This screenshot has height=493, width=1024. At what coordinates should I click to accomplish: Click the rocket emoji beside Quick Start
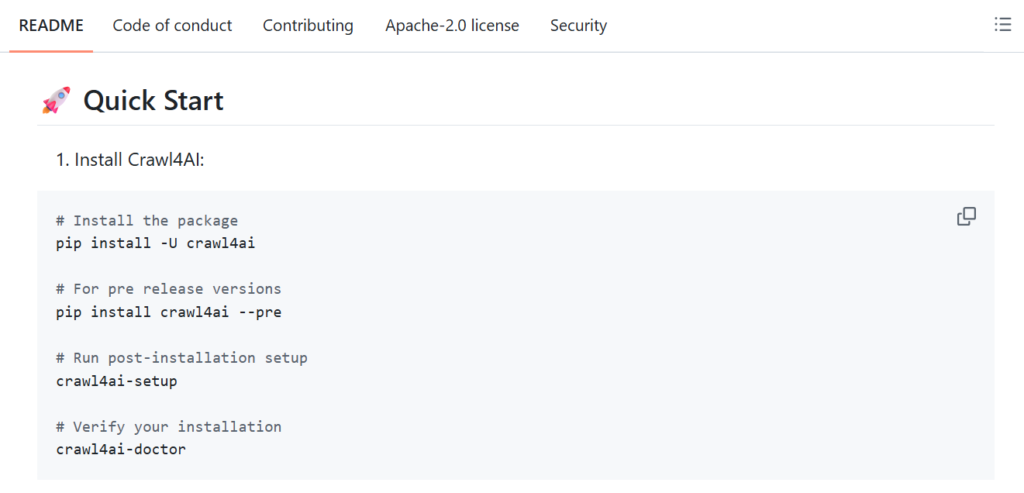[56, 101]
